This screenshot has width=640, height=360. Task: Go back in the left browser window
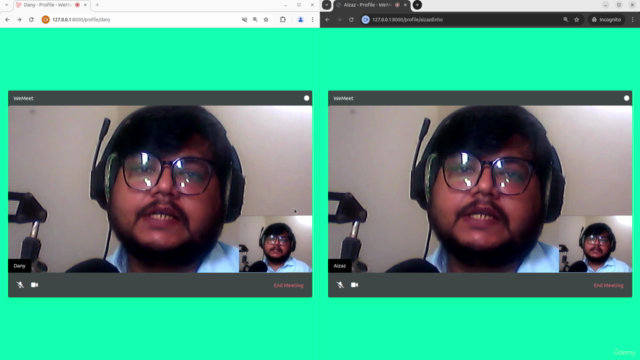coord(7,20)
